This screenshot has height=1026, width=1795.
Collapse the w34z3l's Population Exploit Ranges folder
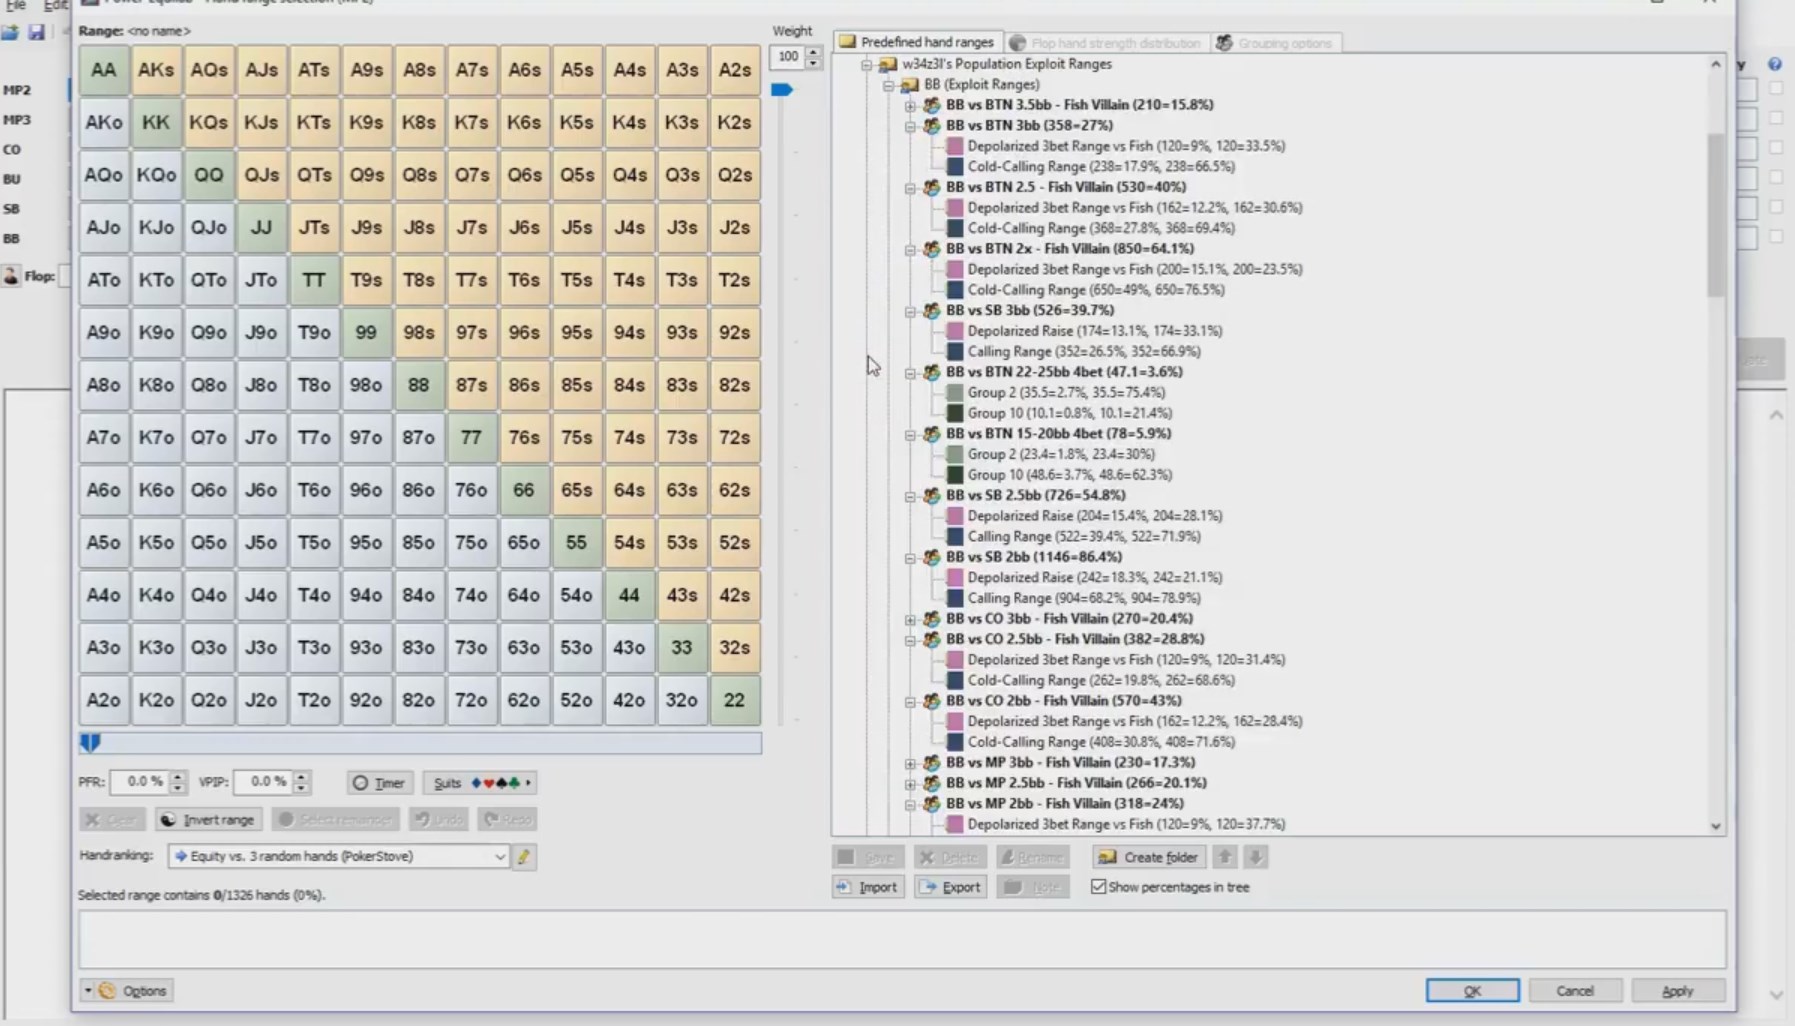[x=867, y=64]
